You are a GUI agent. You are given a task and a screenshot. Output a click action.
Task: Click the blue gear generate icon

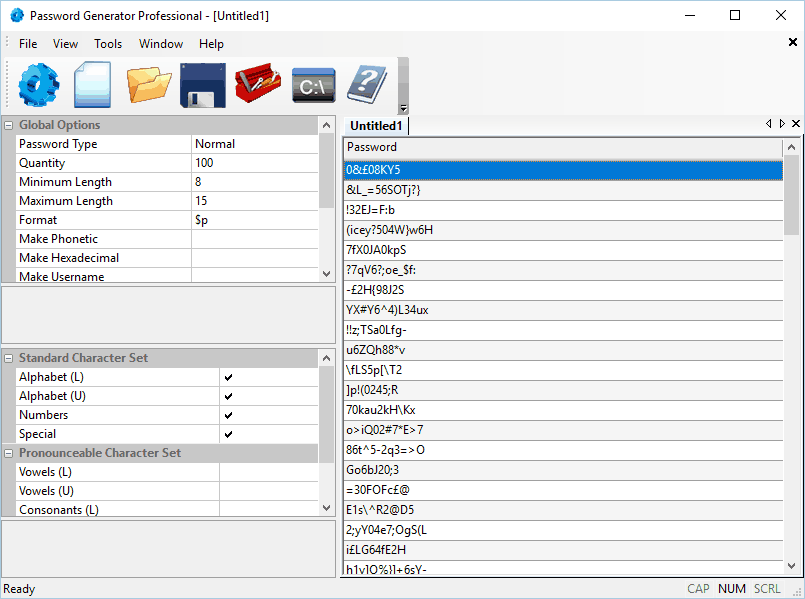click(39, 85)
